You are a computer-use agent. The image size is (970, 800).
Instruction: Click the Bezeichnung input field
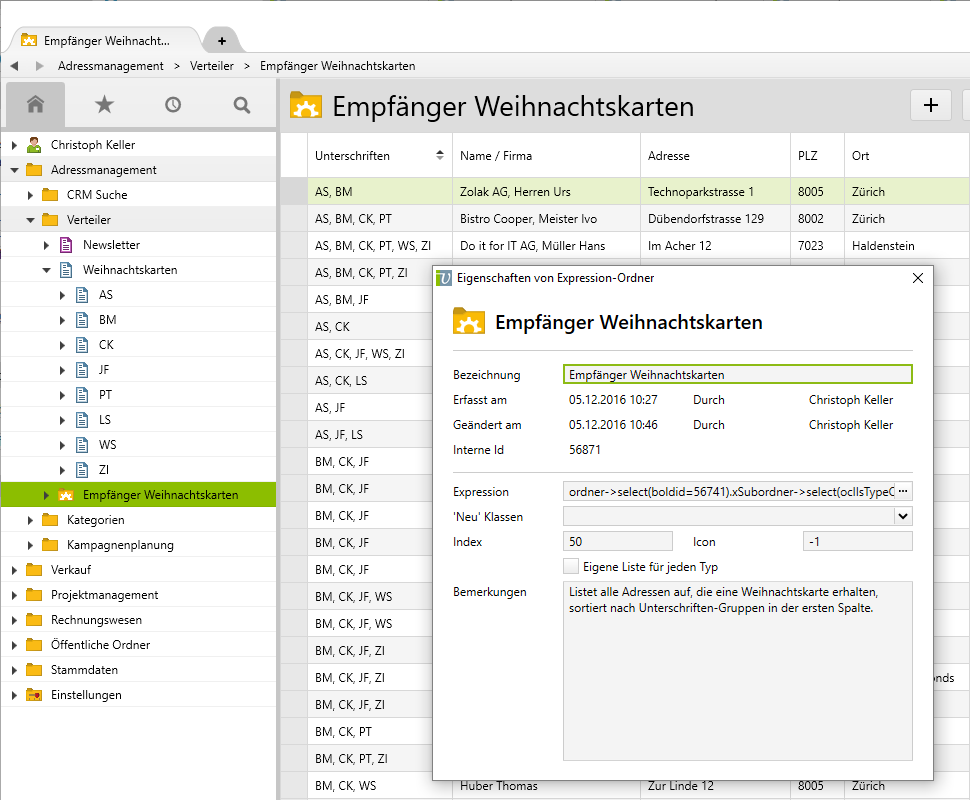(x=737, y=375)
